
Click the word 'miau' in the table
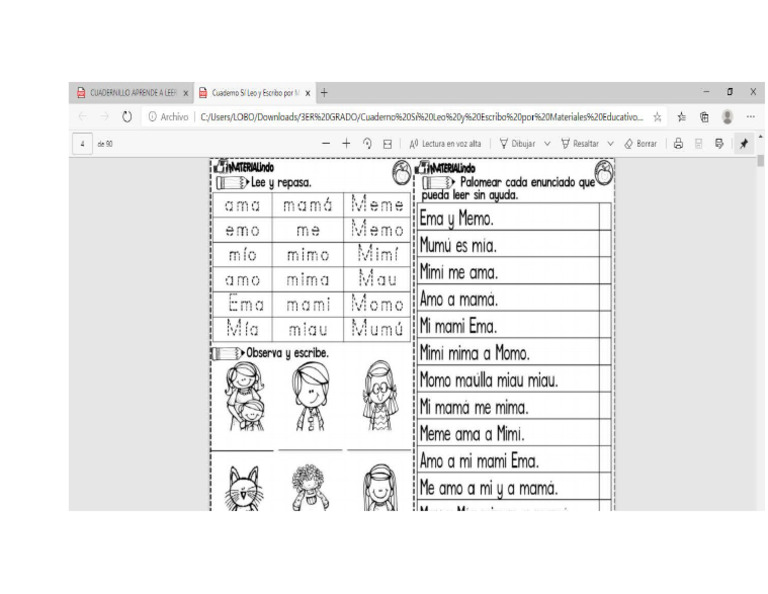point(308,329)
